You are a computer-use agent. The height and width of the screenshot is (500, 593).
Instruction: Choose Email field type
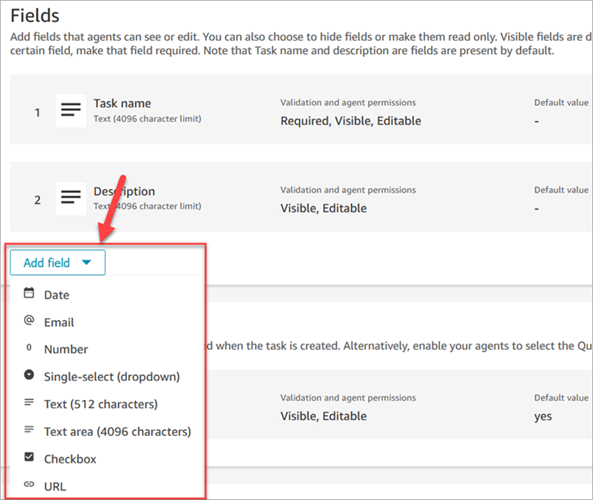point(59,322)
